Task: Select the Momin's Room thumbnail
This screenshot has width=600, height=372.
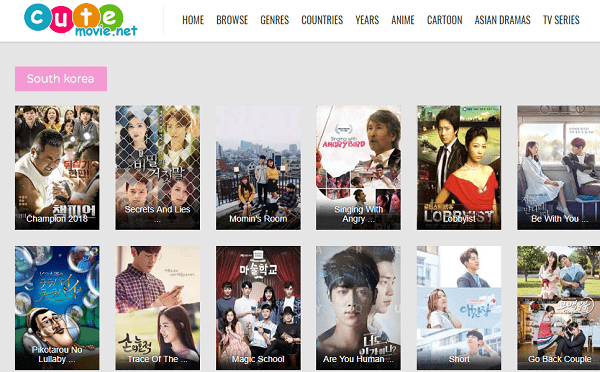Action: coord(258,168)
